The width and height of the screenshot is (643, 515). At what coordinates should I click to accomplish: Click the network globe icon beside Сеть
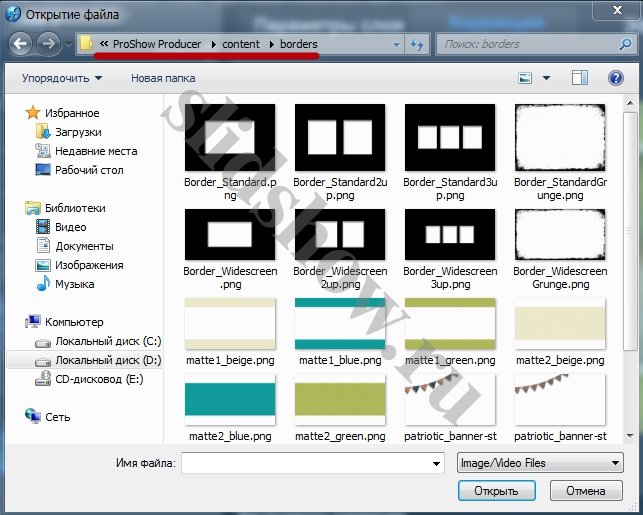tap(32, 416)
